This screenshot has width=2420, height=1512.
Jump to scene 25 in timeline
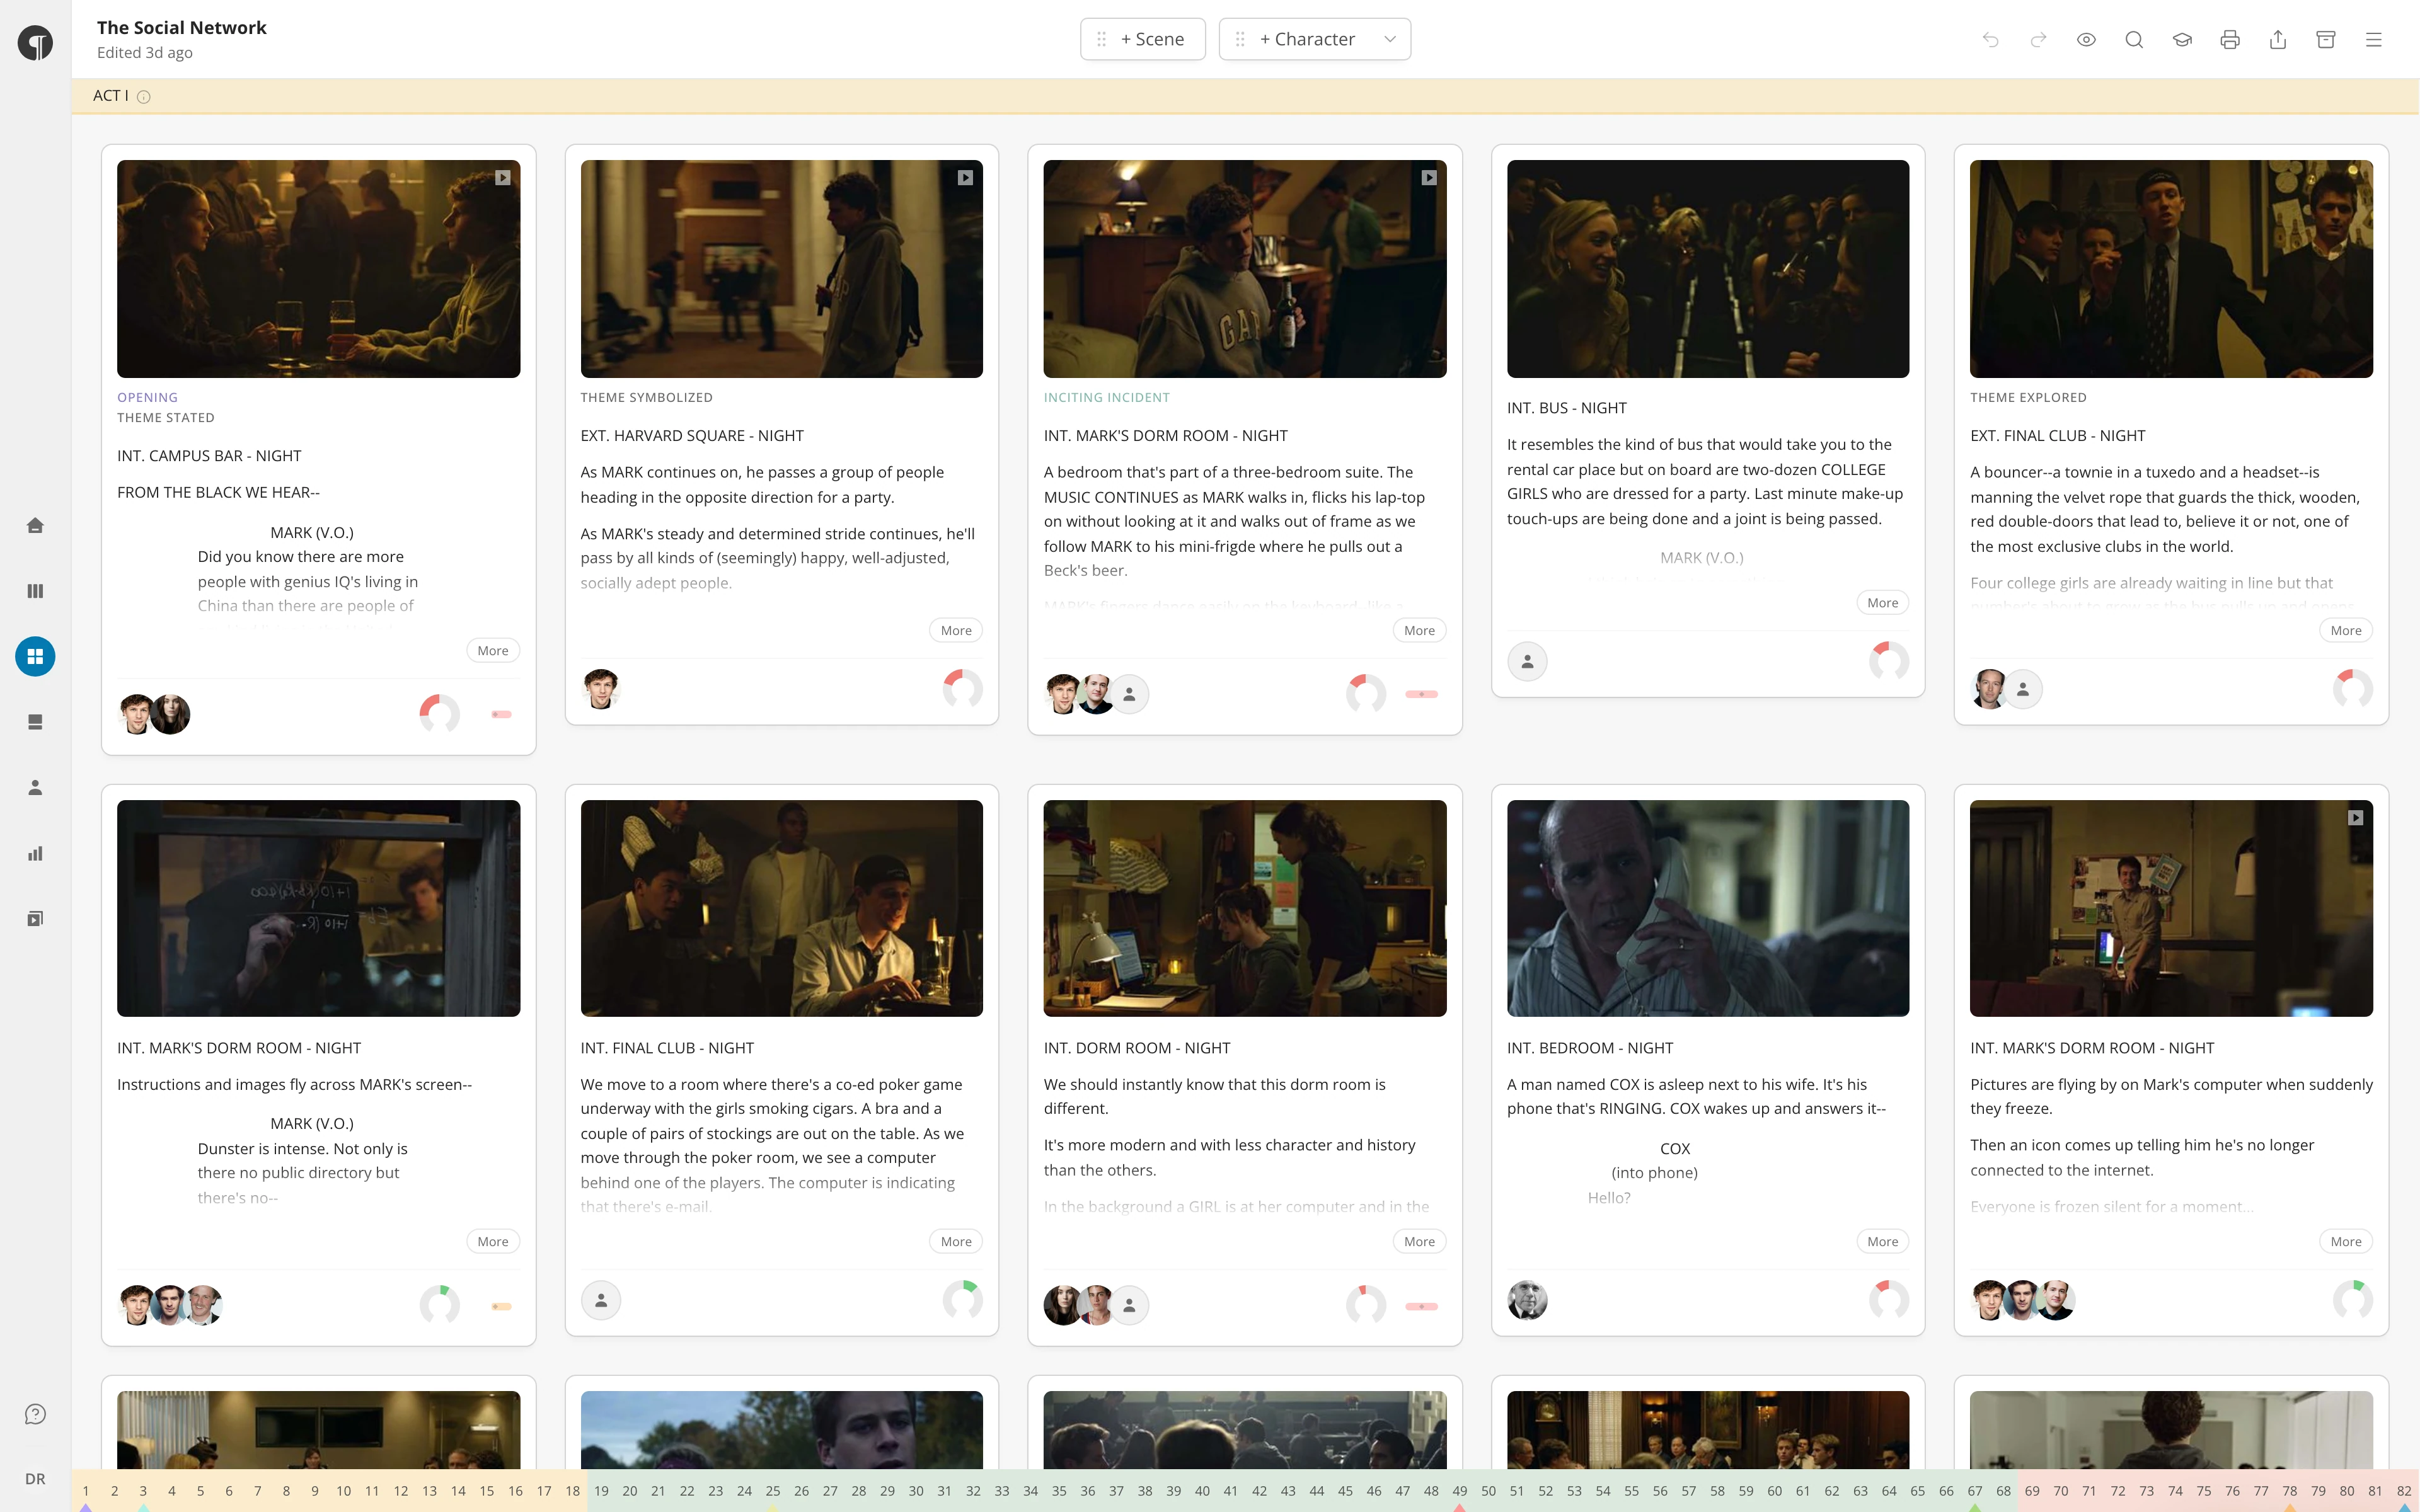click(772, 1490)
